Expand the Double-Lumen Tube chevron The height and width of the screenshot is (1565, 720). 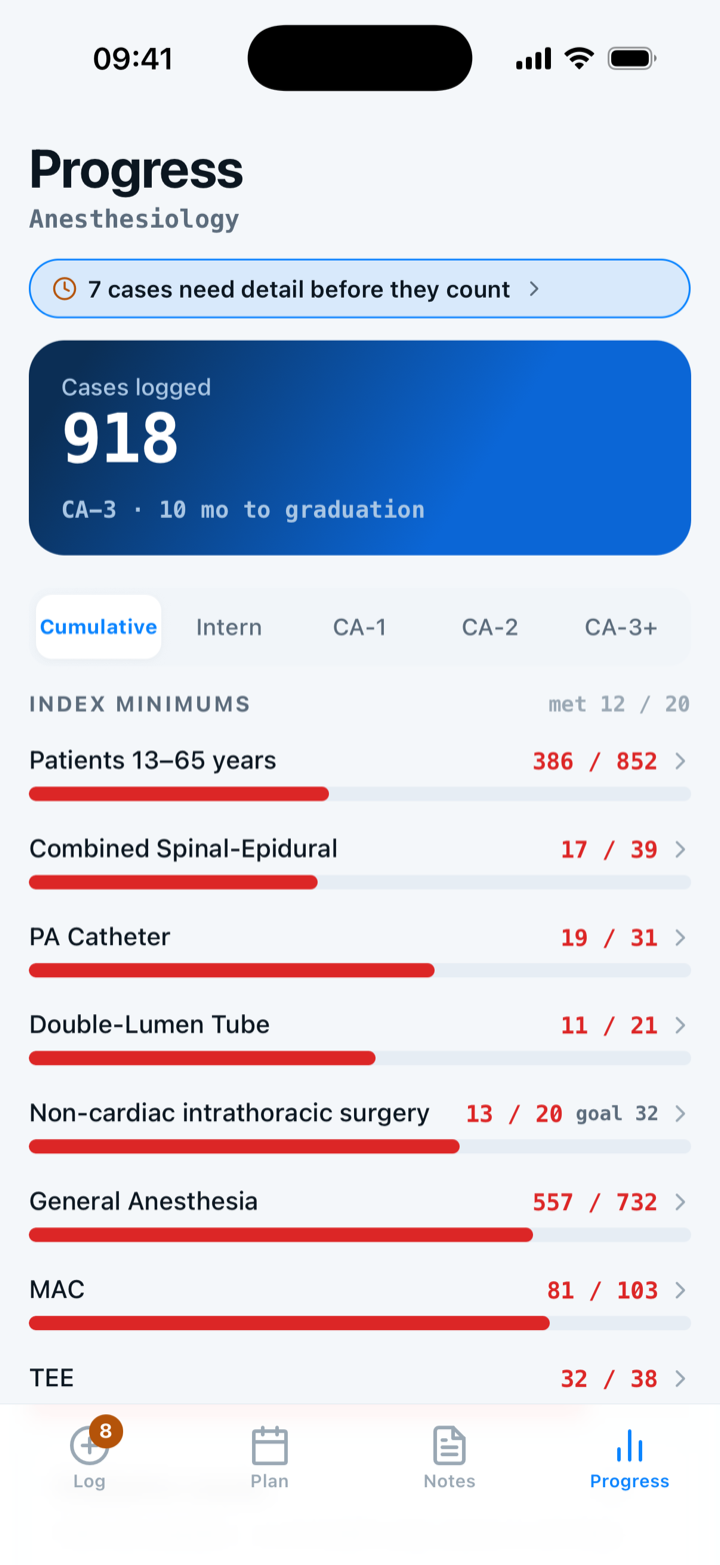pyautogui.click(x=680, y=1025)
